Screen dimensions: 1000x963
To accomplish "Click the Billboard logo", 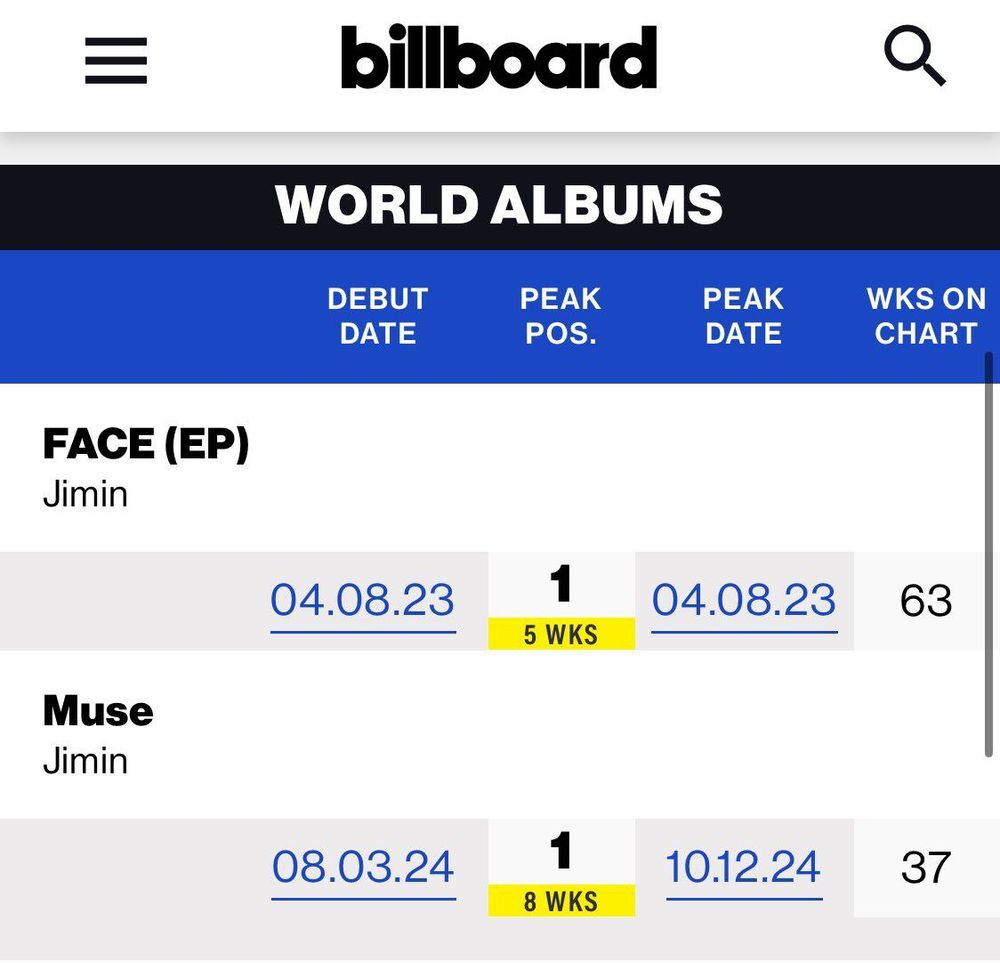I will tap(499, 57).
